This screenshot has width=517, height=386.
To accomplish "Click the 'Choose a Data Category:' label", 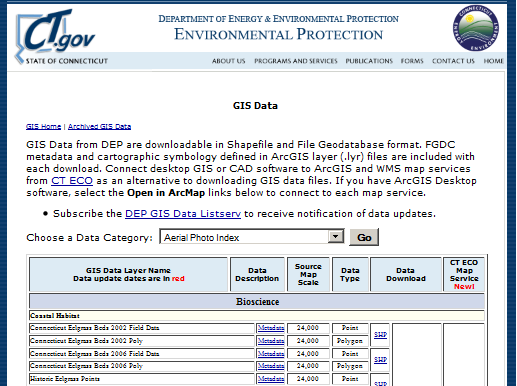I will (89, 238).
